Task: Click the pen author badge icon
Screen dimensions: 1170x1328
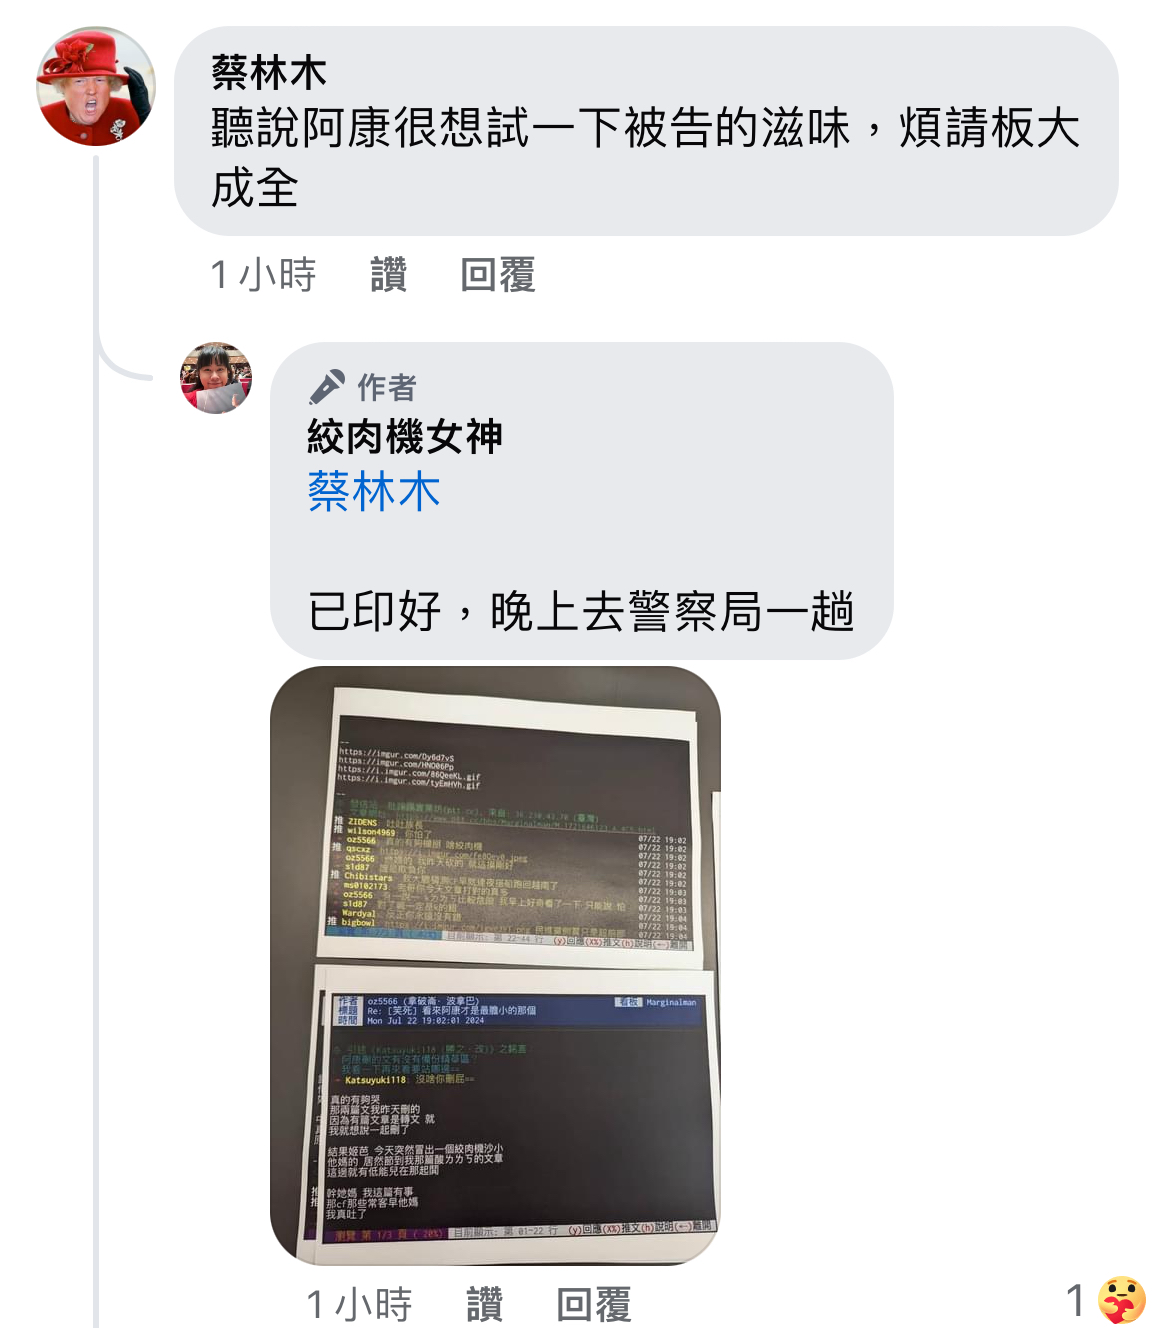Action: [326, 387]
